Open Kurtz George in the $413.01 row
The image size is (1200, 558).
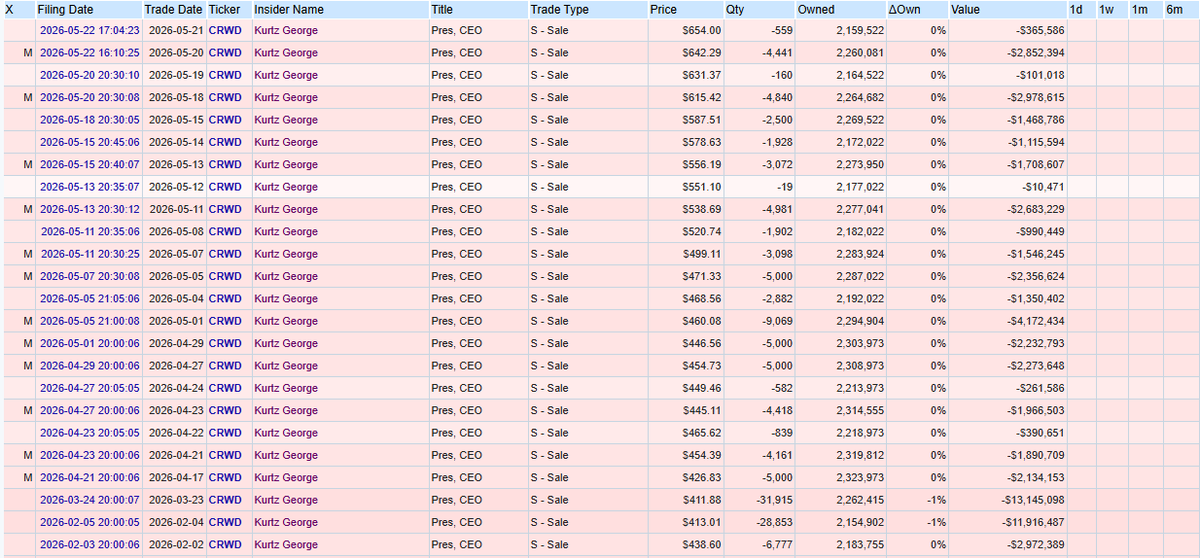click(286, 523)
